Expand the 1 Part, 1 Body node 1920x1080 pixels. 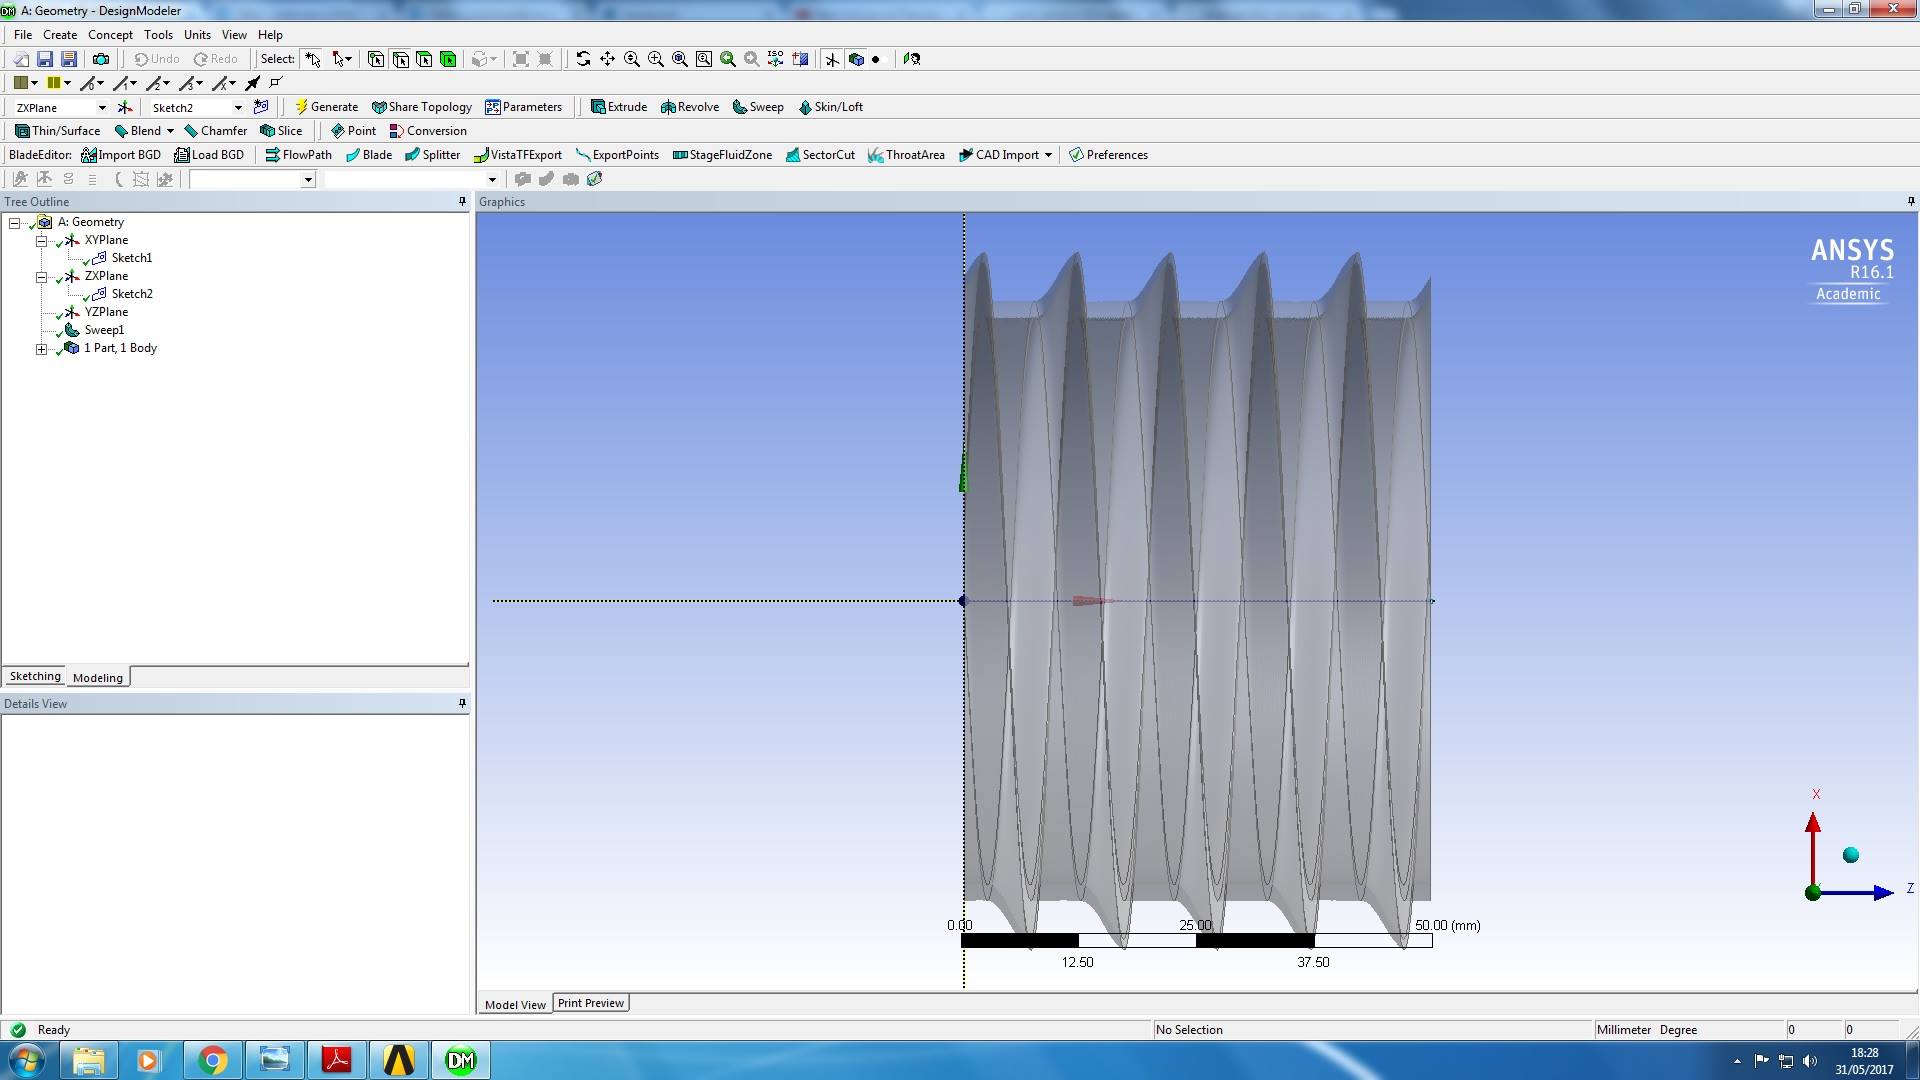[x=42, y=348]
